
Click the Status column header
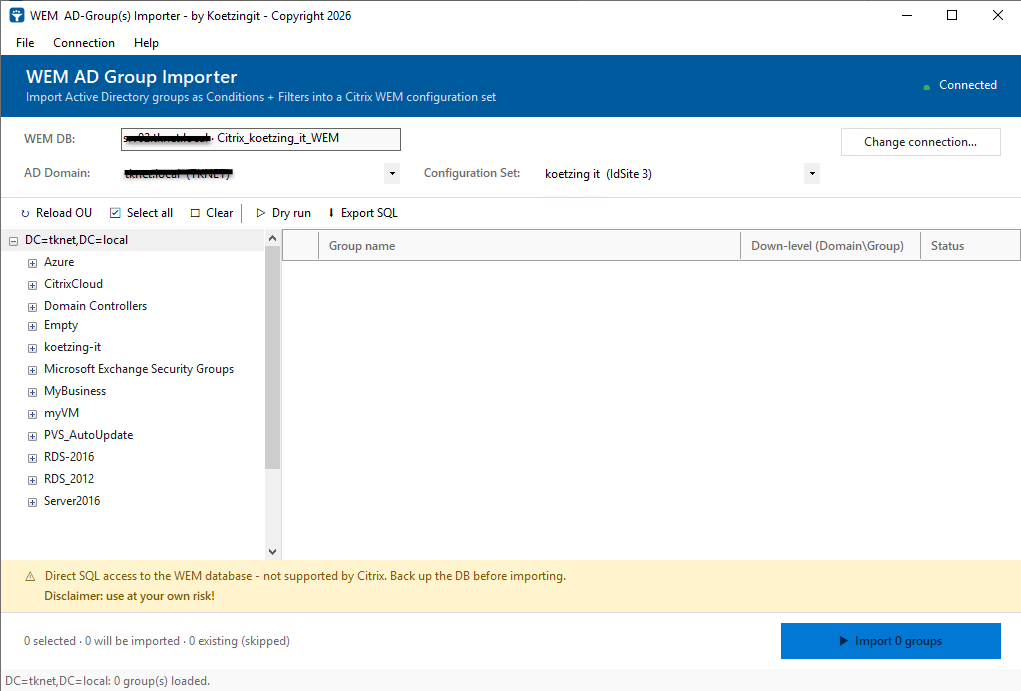point(970,246)
